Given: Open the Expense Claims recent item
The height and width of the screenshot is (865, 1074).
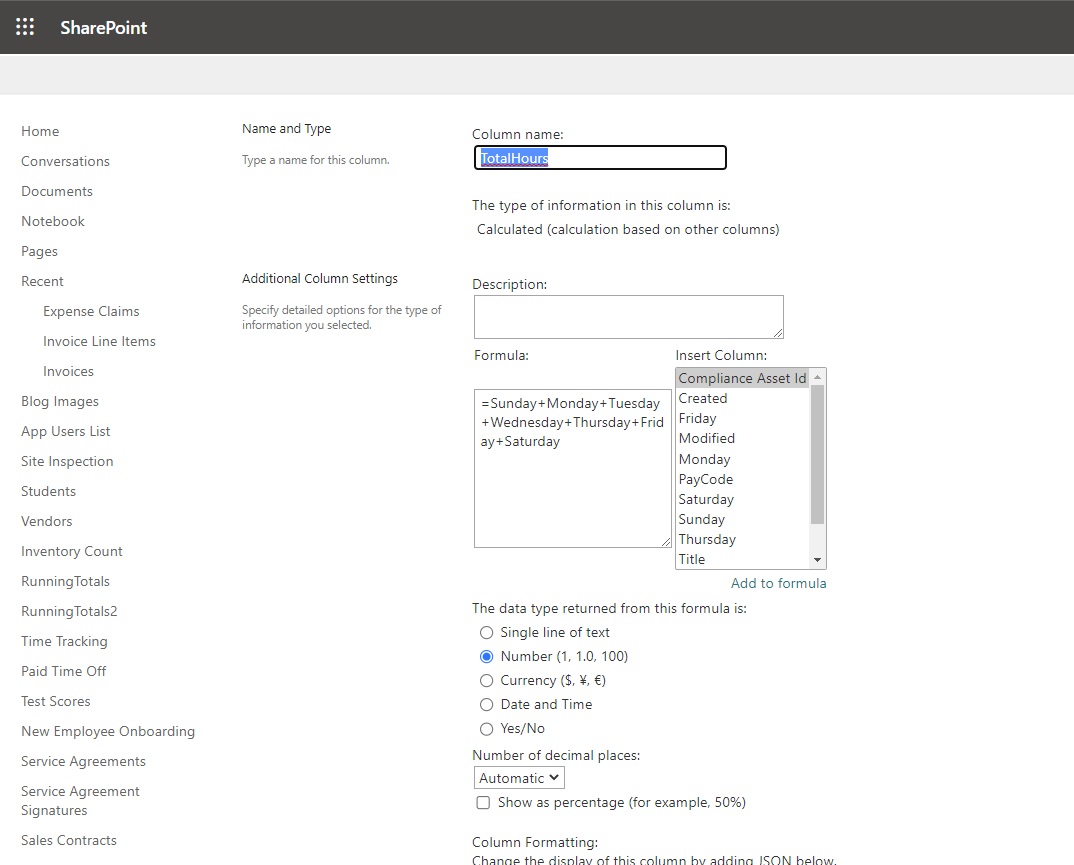Looking at the screenshot, I should point(91,311).
